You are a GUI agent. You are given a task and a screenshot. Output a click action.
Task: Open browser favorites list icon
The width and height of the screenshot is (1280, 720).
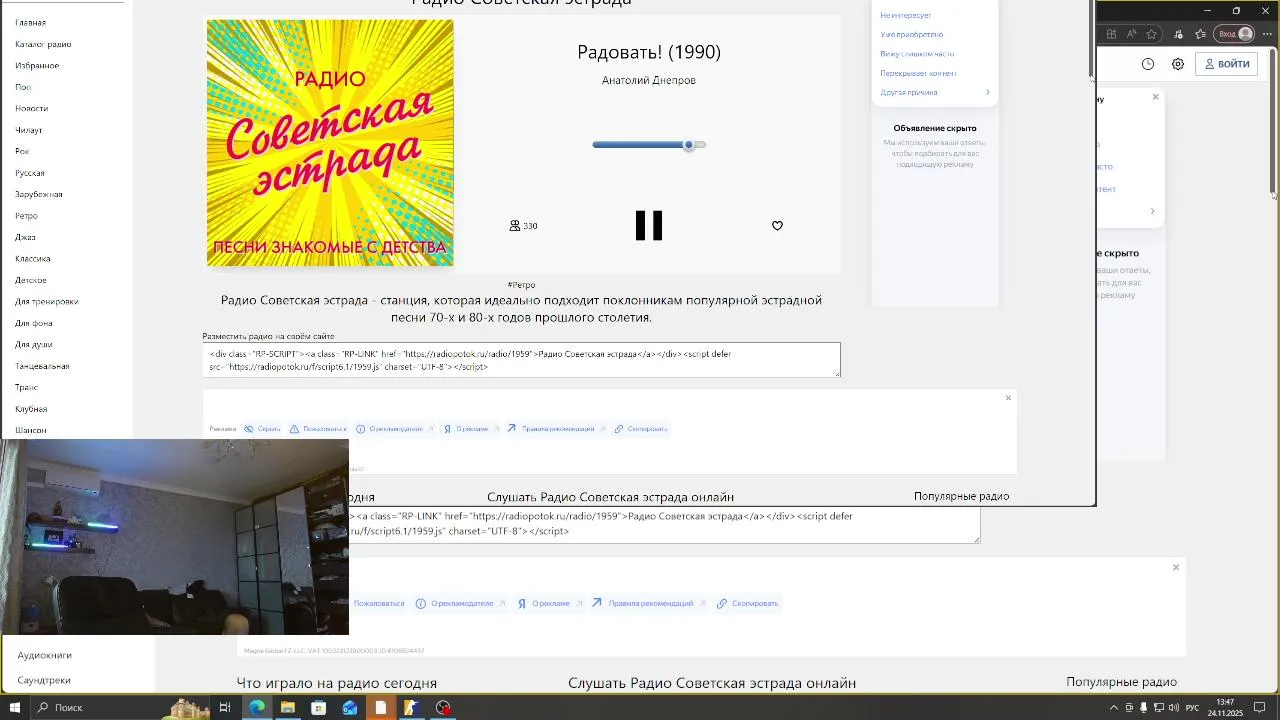[x=1201, y=34]
